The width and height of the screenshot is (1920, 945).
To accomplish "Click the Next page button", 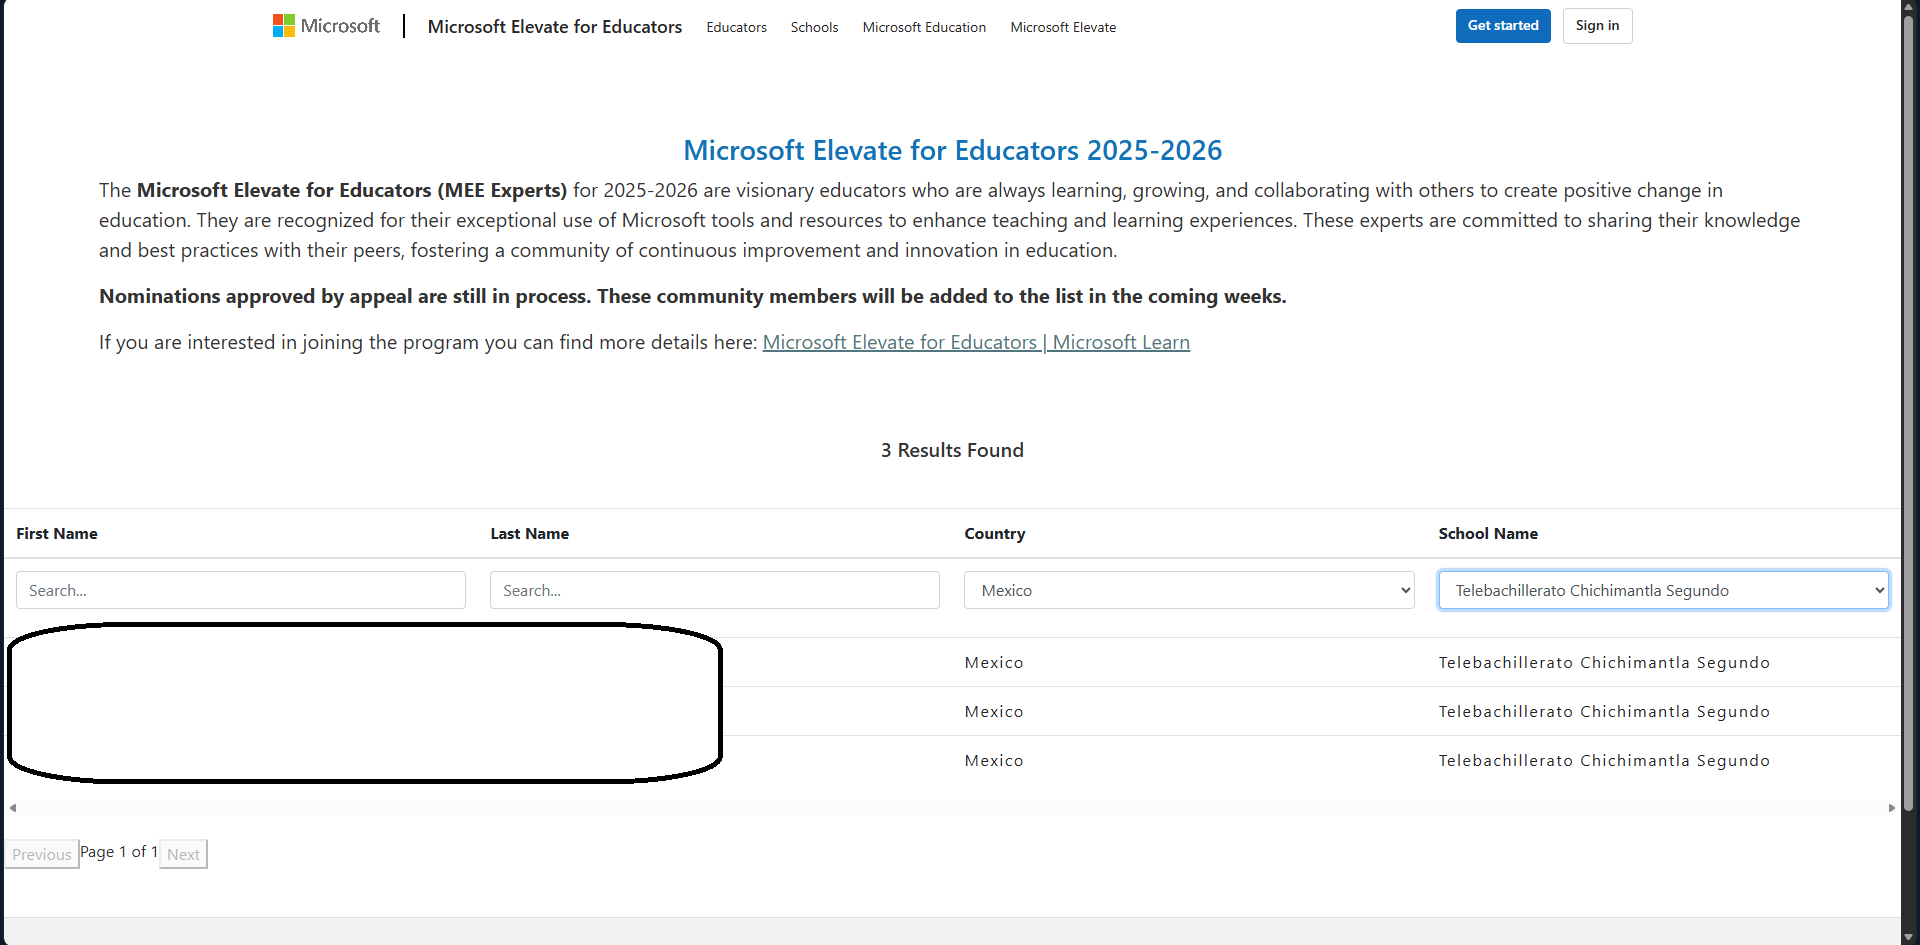I will [183, 854].
